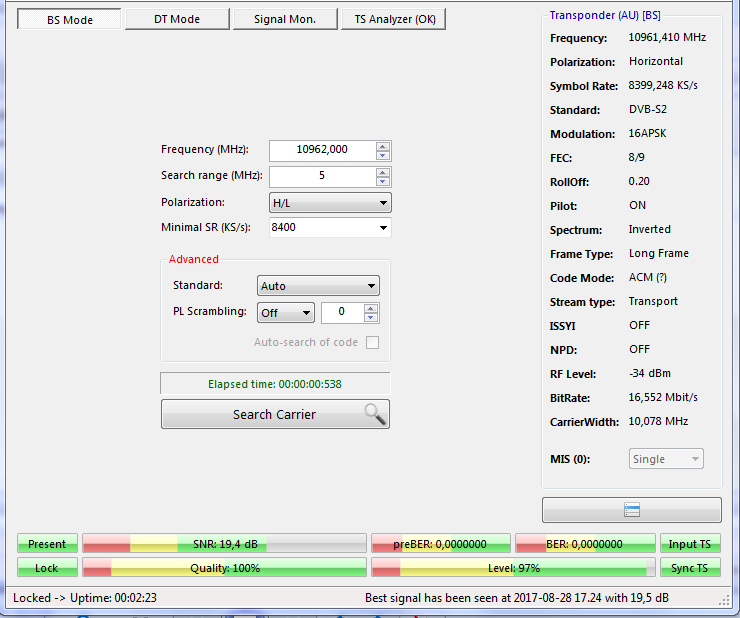740x618 pixels.
Task: Increase Frequency with the up spinner arrow
Action: (x=383, y=145)
